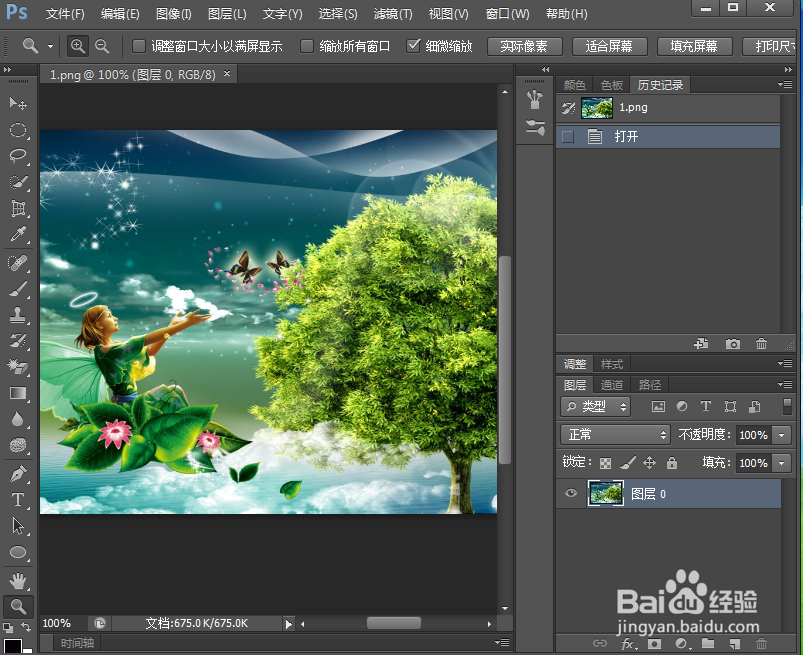This screenshot has width=803, height=655.
Task: Open the 图像(I) menu
Action: pyautogui.click(x=173, y=14)
